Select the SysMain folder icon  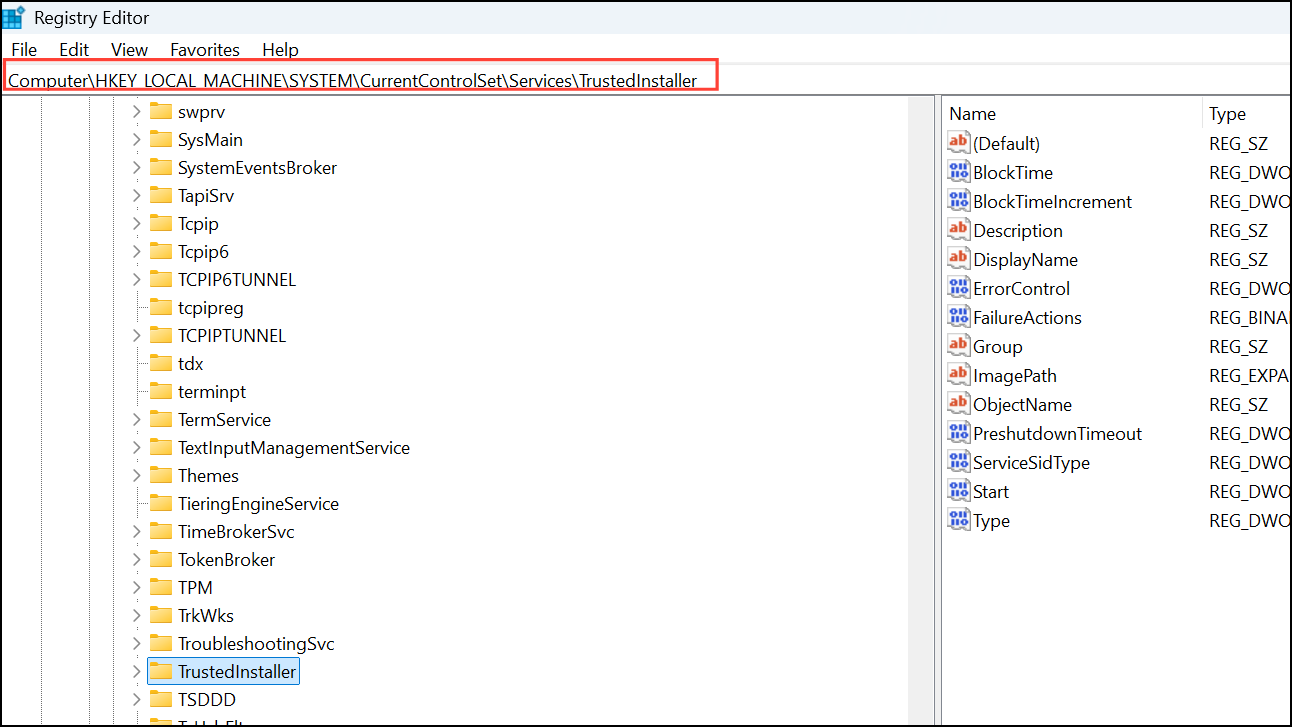(161, 139)
